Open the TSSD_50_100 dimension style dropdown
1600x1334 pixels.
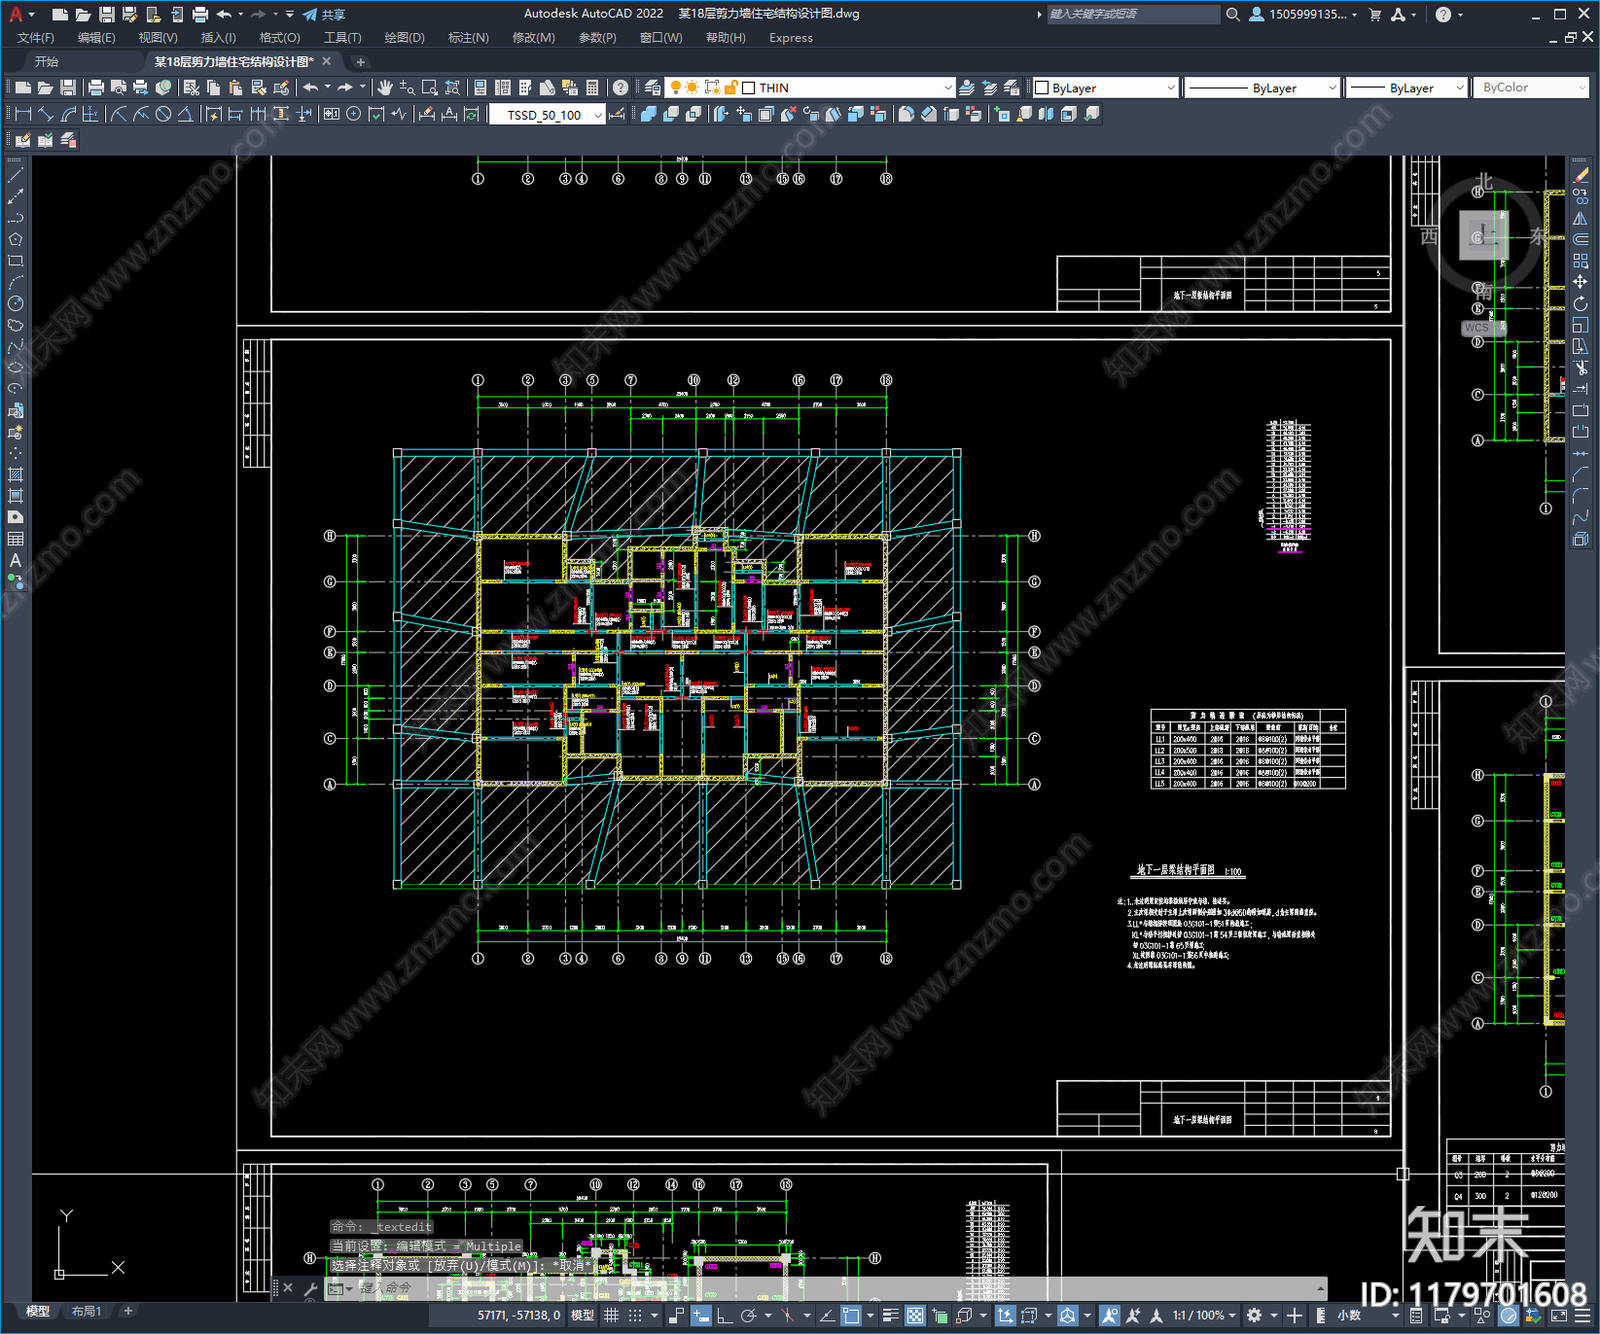tap(547, 115)
